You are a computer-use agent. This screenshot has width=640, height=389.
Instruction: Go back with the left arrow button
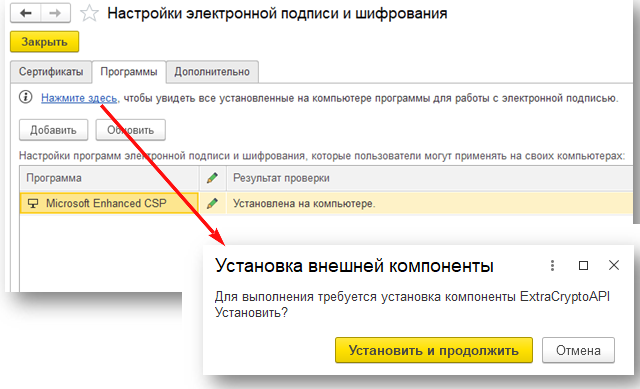(x=26, y=13)
